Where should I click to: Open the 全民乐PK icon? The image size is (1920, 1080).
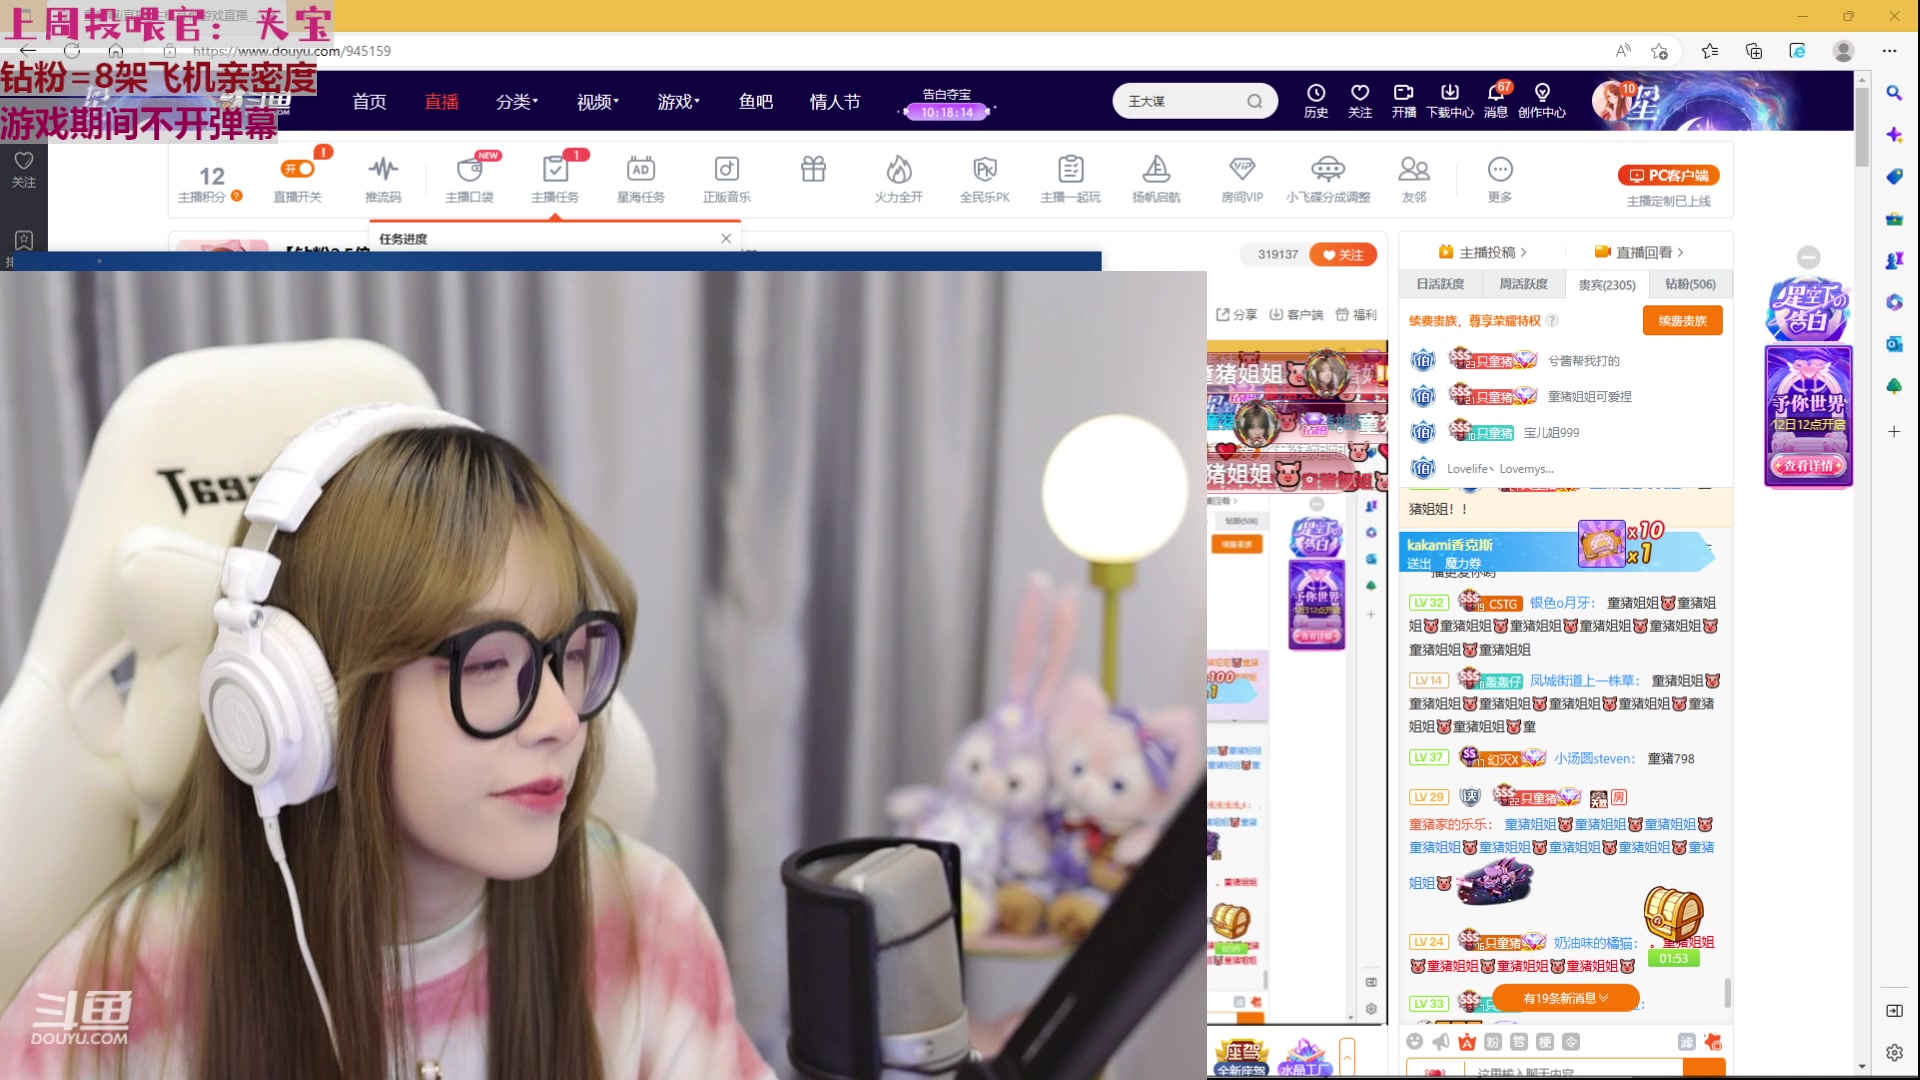click(984, 170)
